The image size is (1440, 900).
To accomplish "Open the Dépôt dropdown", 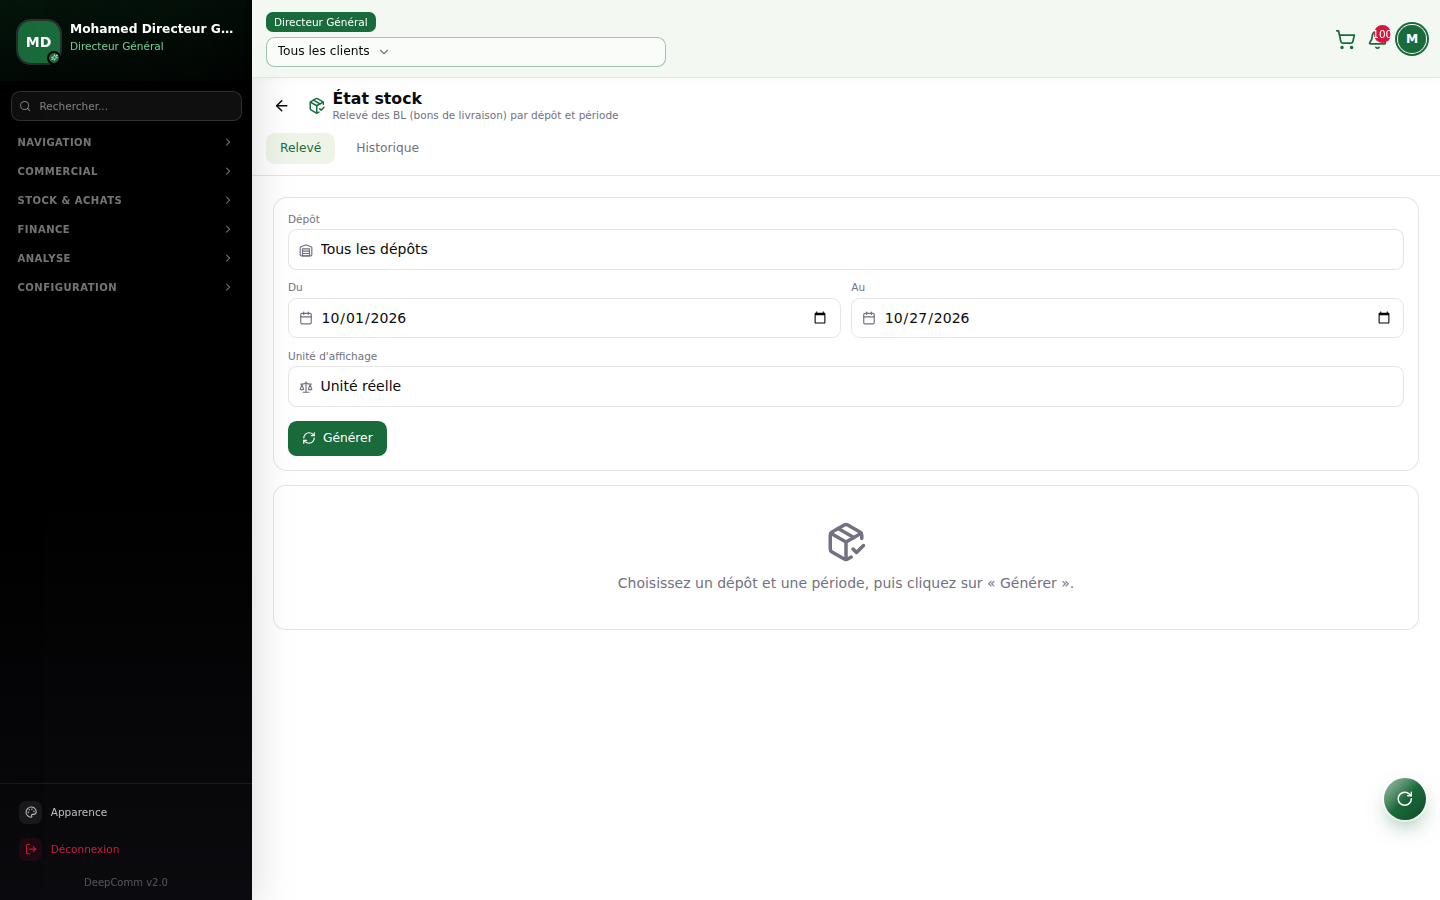I will 846,250.
